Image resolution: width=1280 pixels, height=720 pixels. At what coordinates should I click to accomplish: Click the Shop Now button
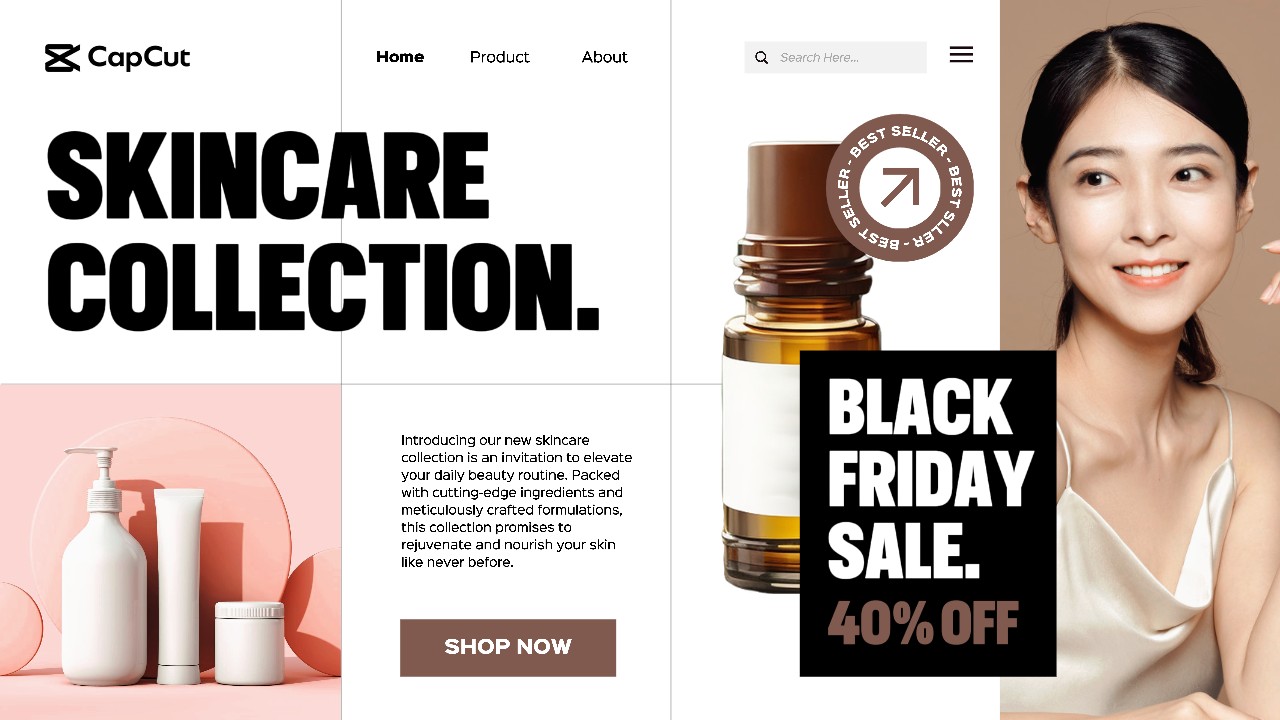(508, 647)
